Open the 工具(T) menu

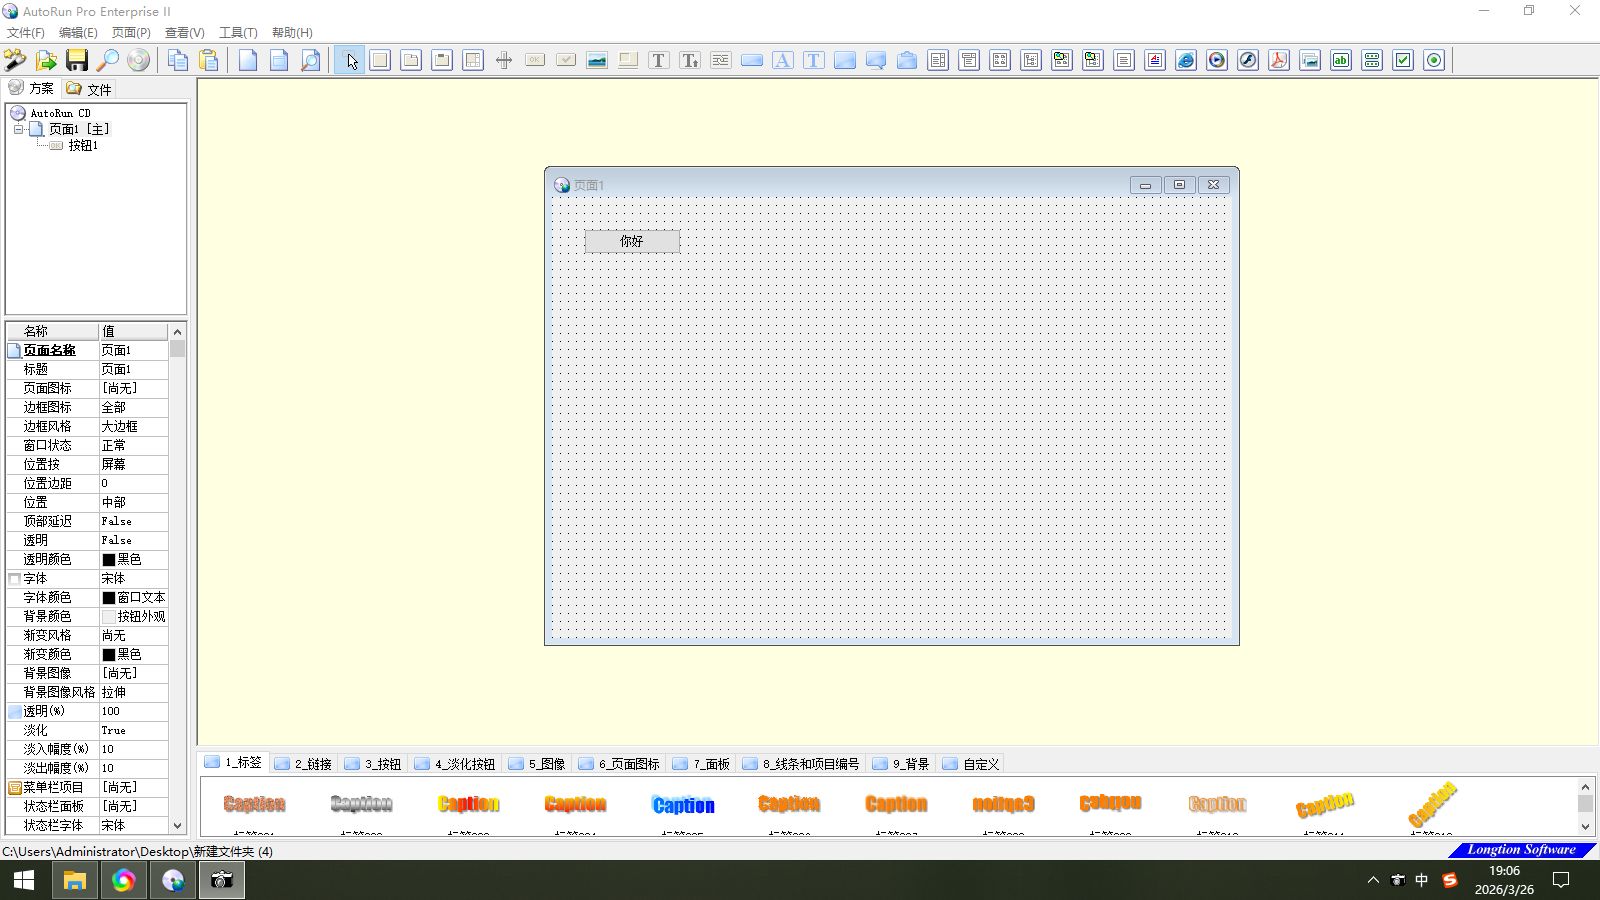(238, 32)
